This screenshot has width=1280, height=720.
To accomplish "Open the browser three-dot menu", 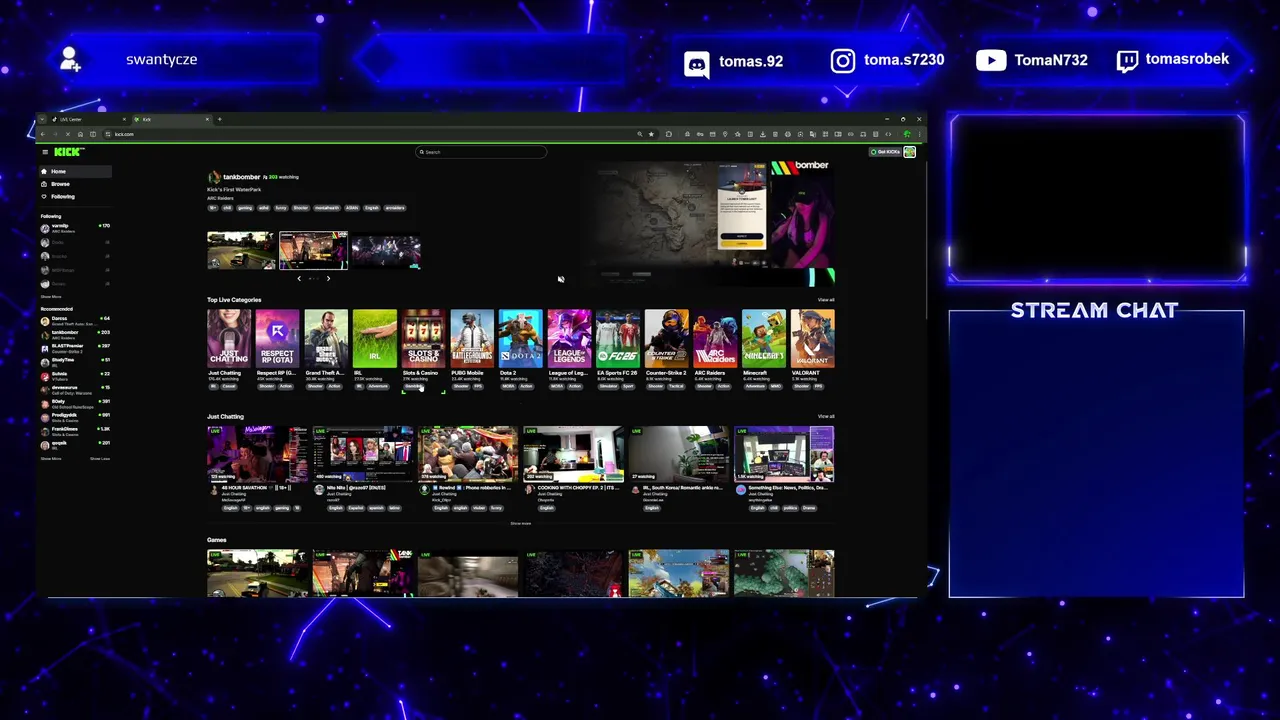I will pos(920,134).
